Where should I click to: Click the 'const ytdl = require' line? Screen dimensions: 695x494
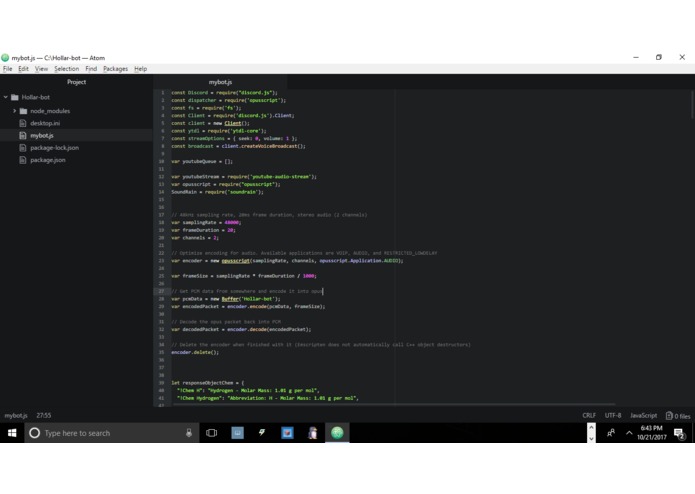click(x=219, y=131)
